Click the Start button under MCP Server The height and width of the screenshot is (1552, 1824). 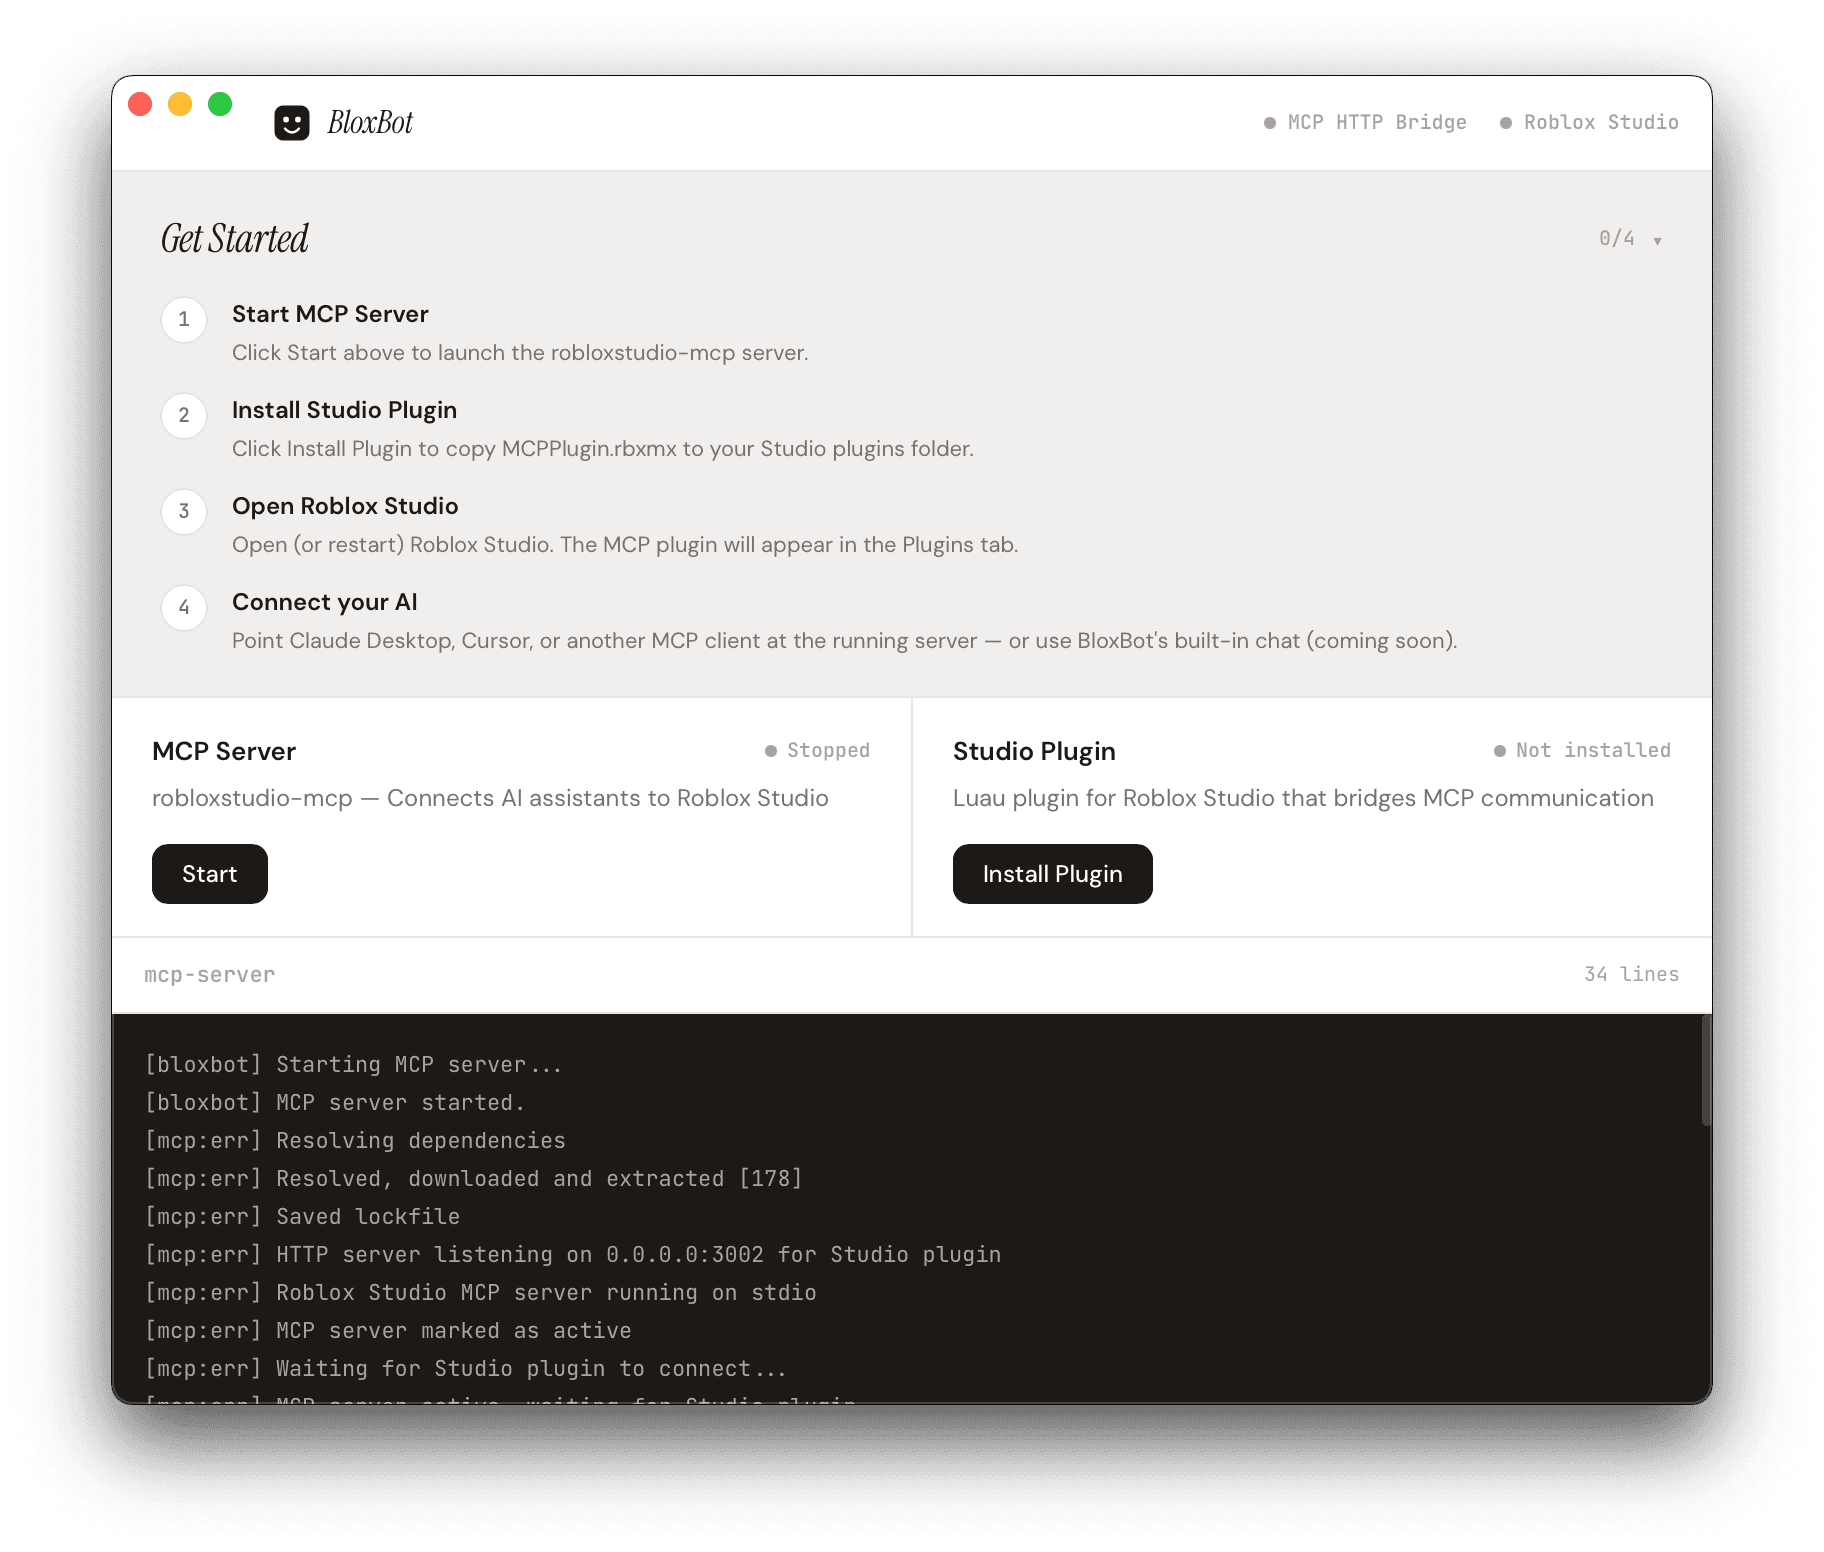coord(209,873)
